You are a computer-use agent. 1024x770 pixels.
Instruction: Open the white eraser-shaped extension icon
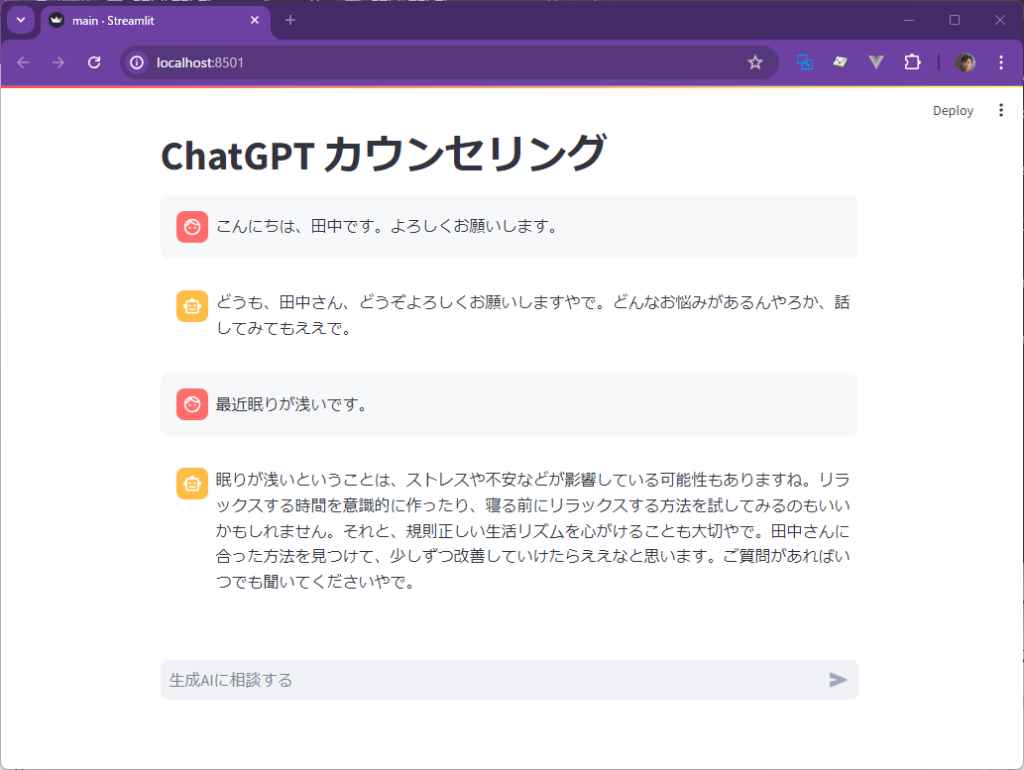click(x=840, y=63)
